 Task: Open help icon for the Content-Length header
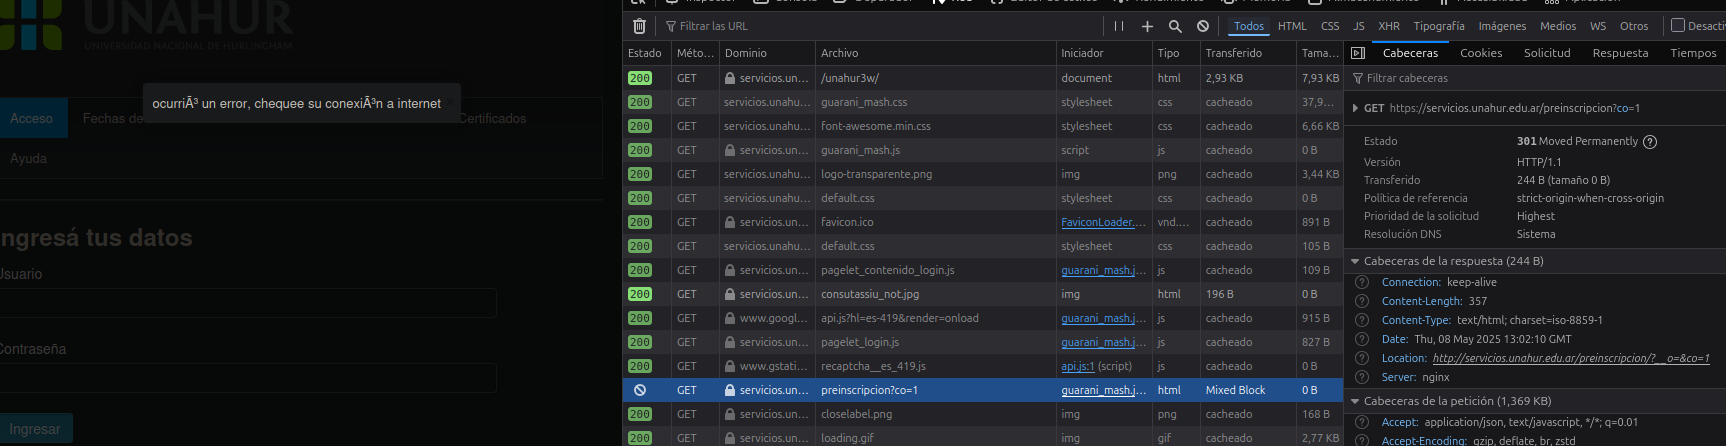coord(1362,301)
